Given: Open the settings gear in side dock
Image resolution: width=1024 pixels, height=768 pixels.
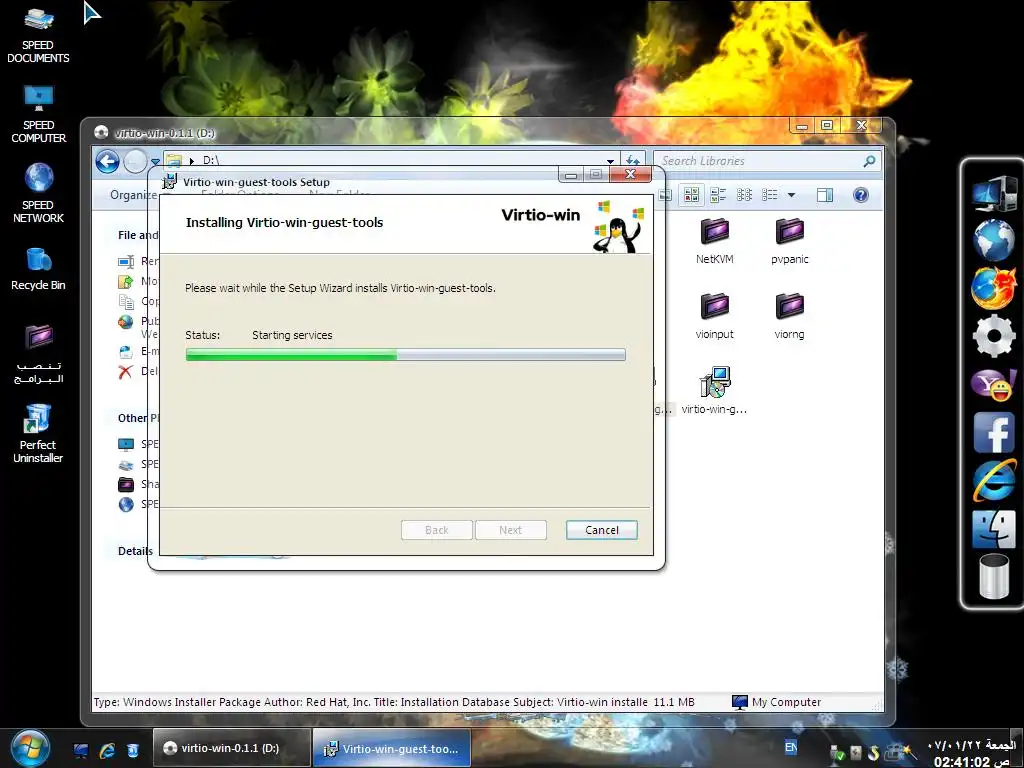Looking at the screenshot, I should point(993,336).
